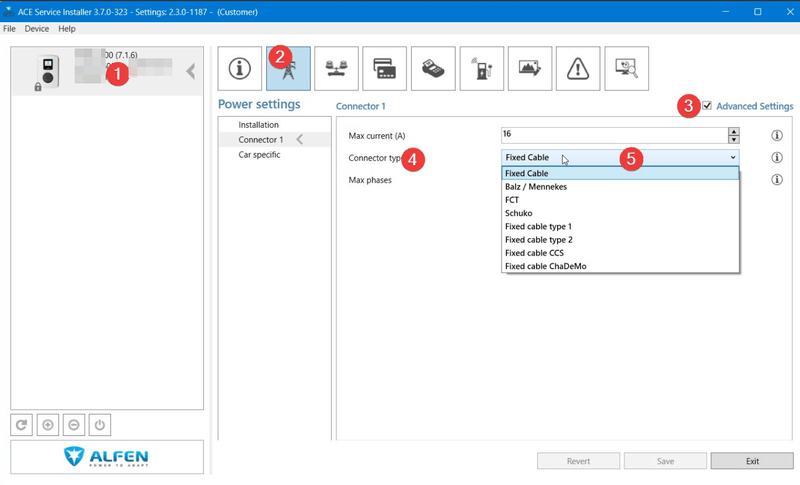Click the refresh device list button
This screenshot has width=800, height=485.
[x=21, y=425]
